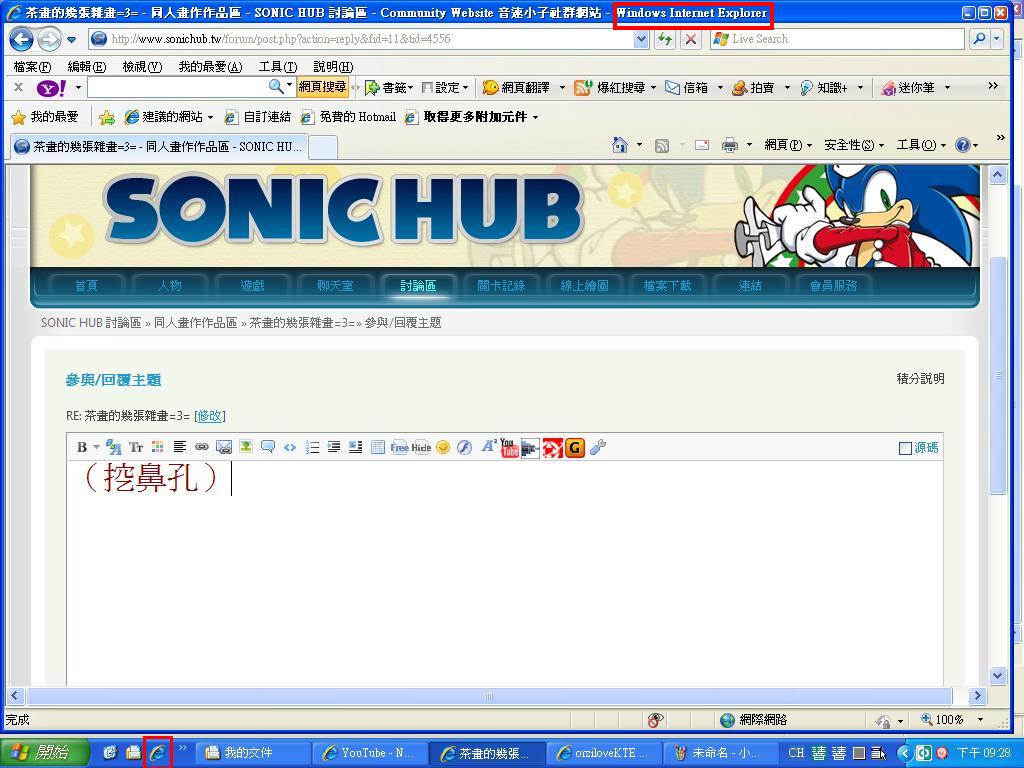Click the Free tag icon in editor
This screenshot has width=1024, height=768.
pyautogui.click(x=399, y=447)
